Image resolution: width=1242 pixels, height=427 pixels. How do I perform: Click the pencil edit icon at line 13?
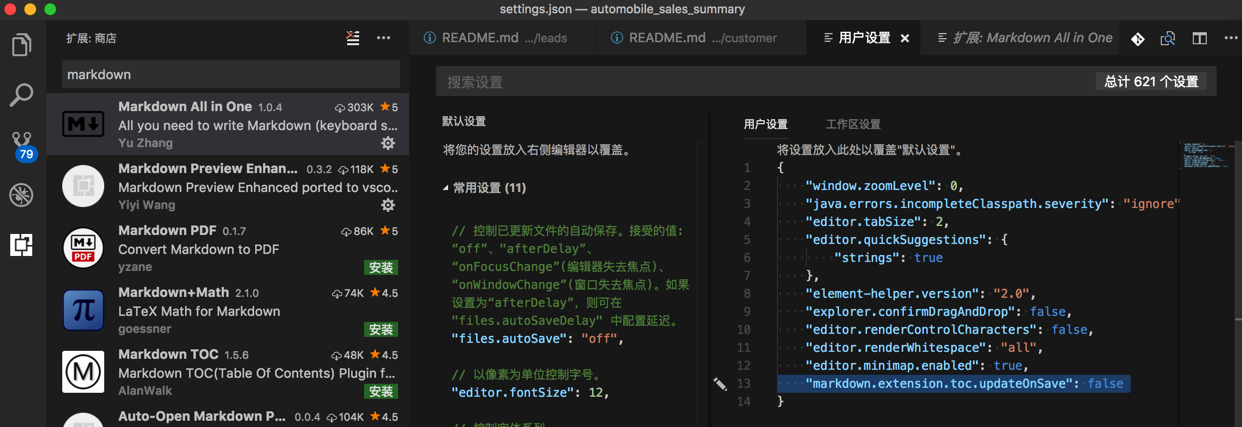click(x=720, y=384)
